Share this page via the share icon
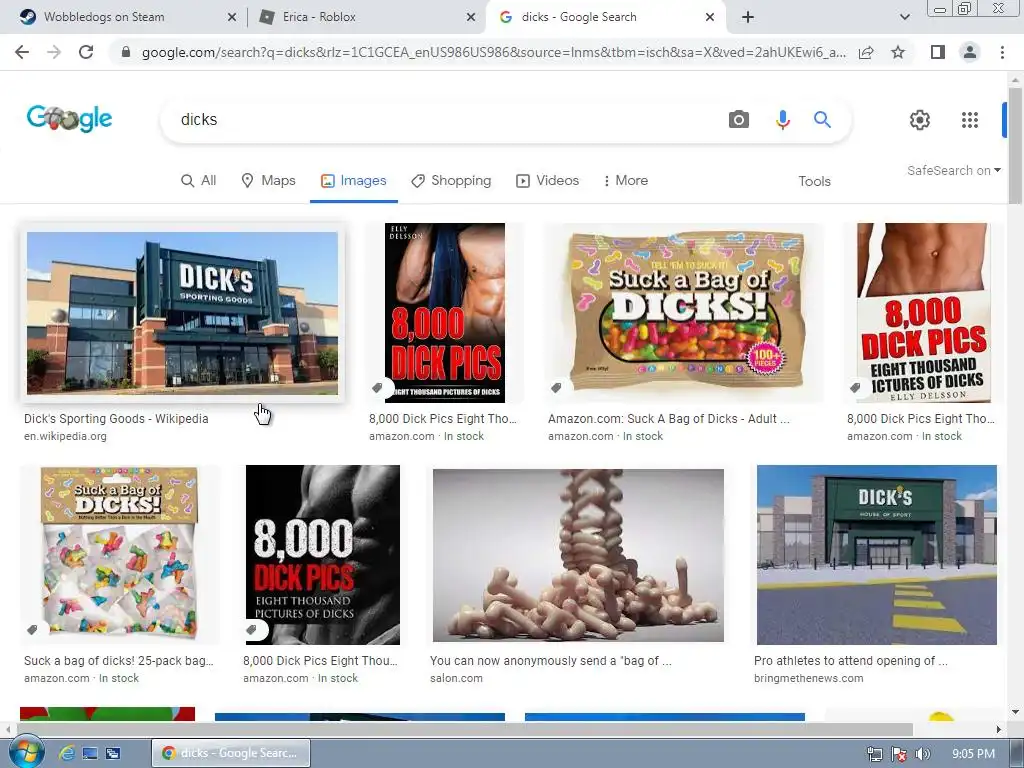Screen dimensions: 1024x768 coord(866,52)
